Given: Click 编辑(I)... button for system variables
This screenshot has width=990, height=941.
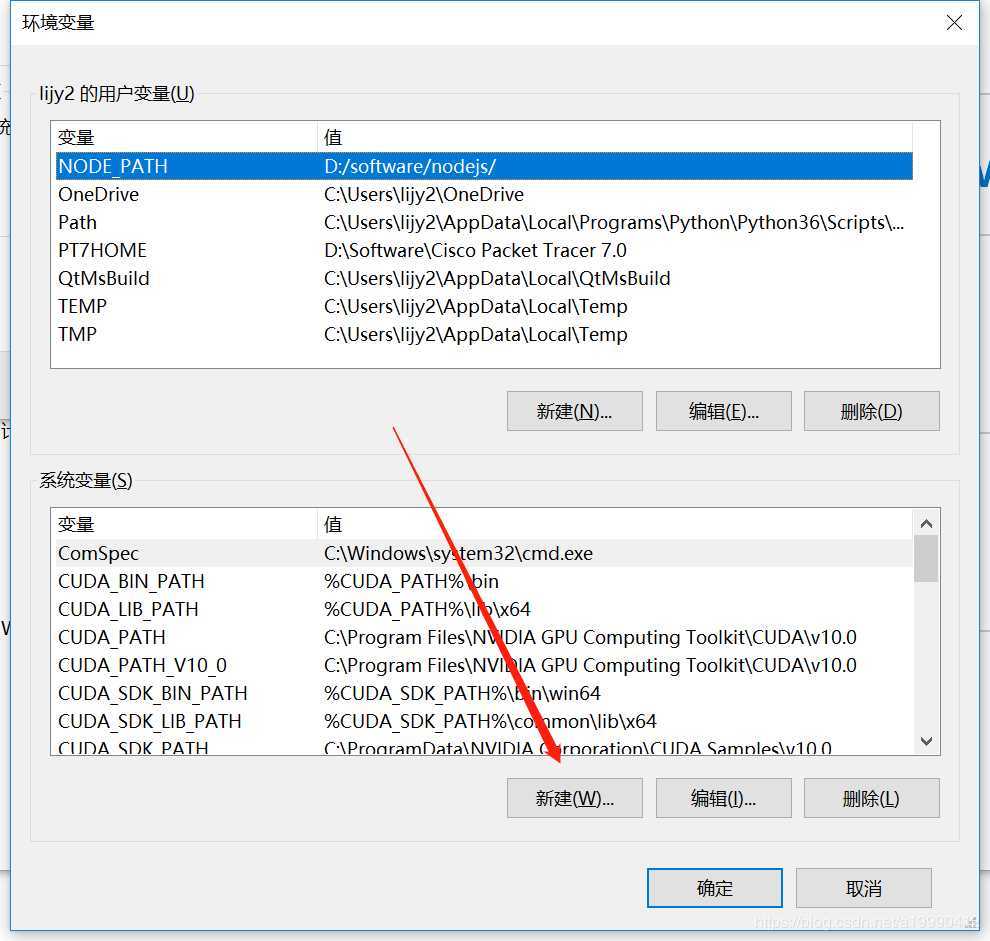Looking at the screenshot, I should click(x=724, y=798).
